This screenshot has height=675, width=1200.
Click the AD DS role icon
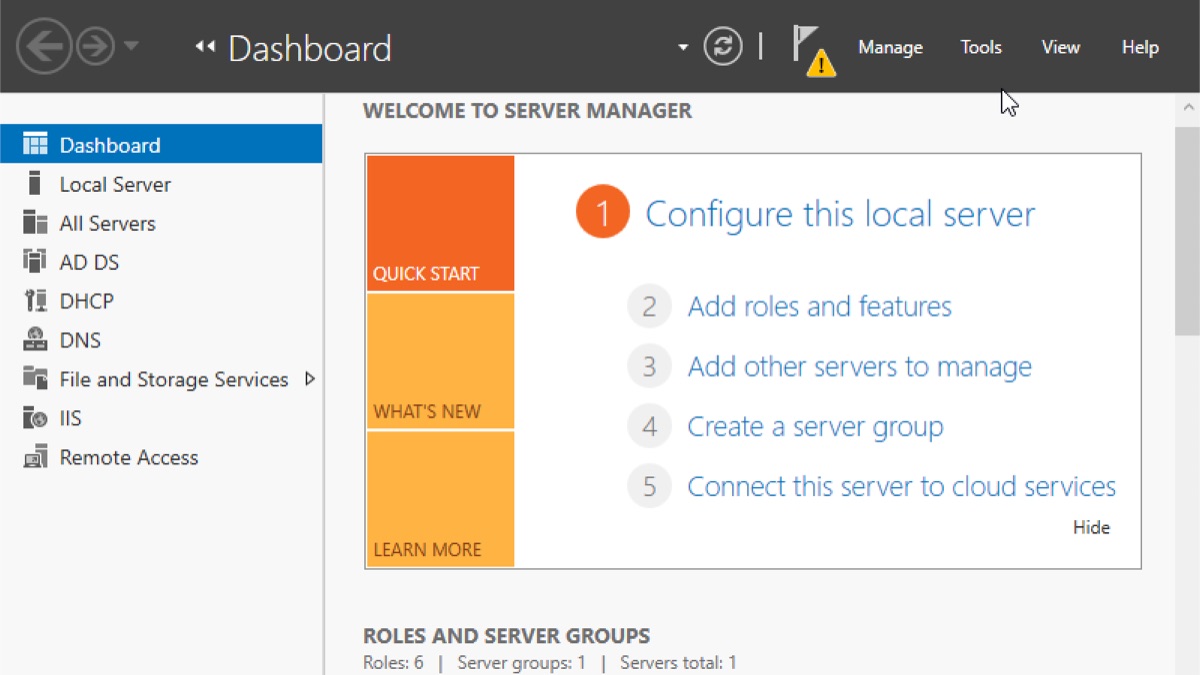35,262
